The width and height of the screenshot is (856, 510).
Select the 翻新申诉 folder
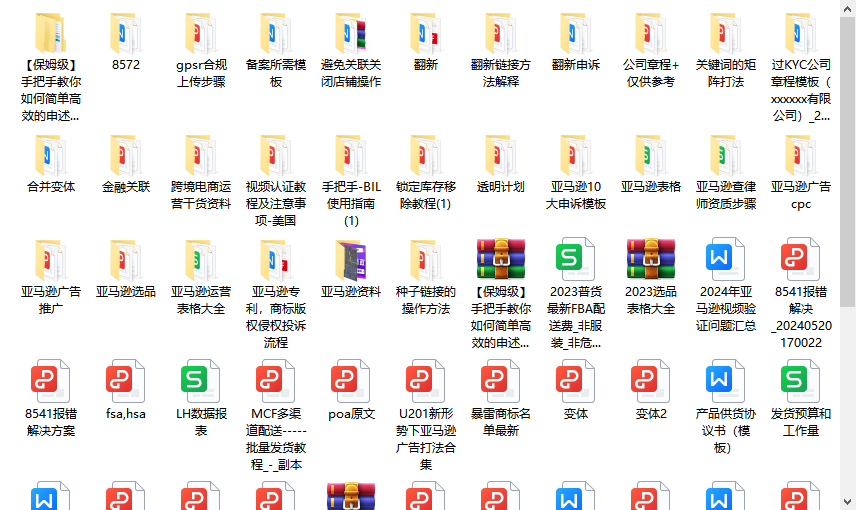575,34
